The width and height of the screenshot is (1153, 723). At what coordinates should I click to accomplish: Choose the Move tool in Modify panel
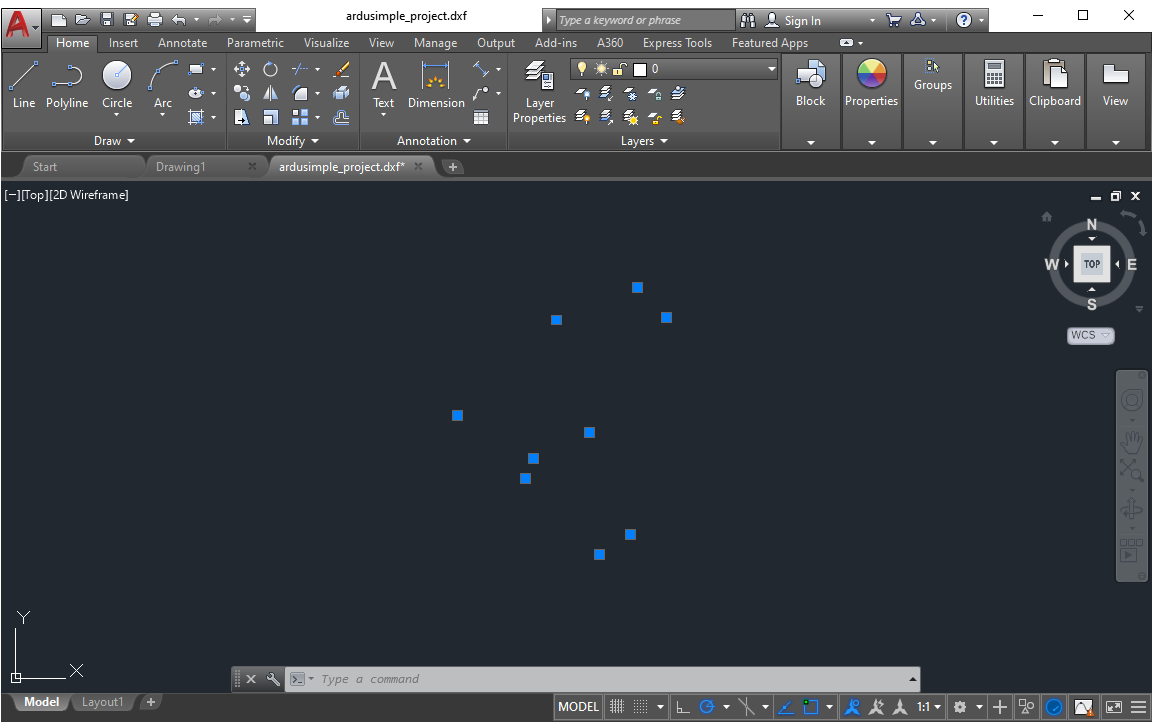[x=241, y=69]
